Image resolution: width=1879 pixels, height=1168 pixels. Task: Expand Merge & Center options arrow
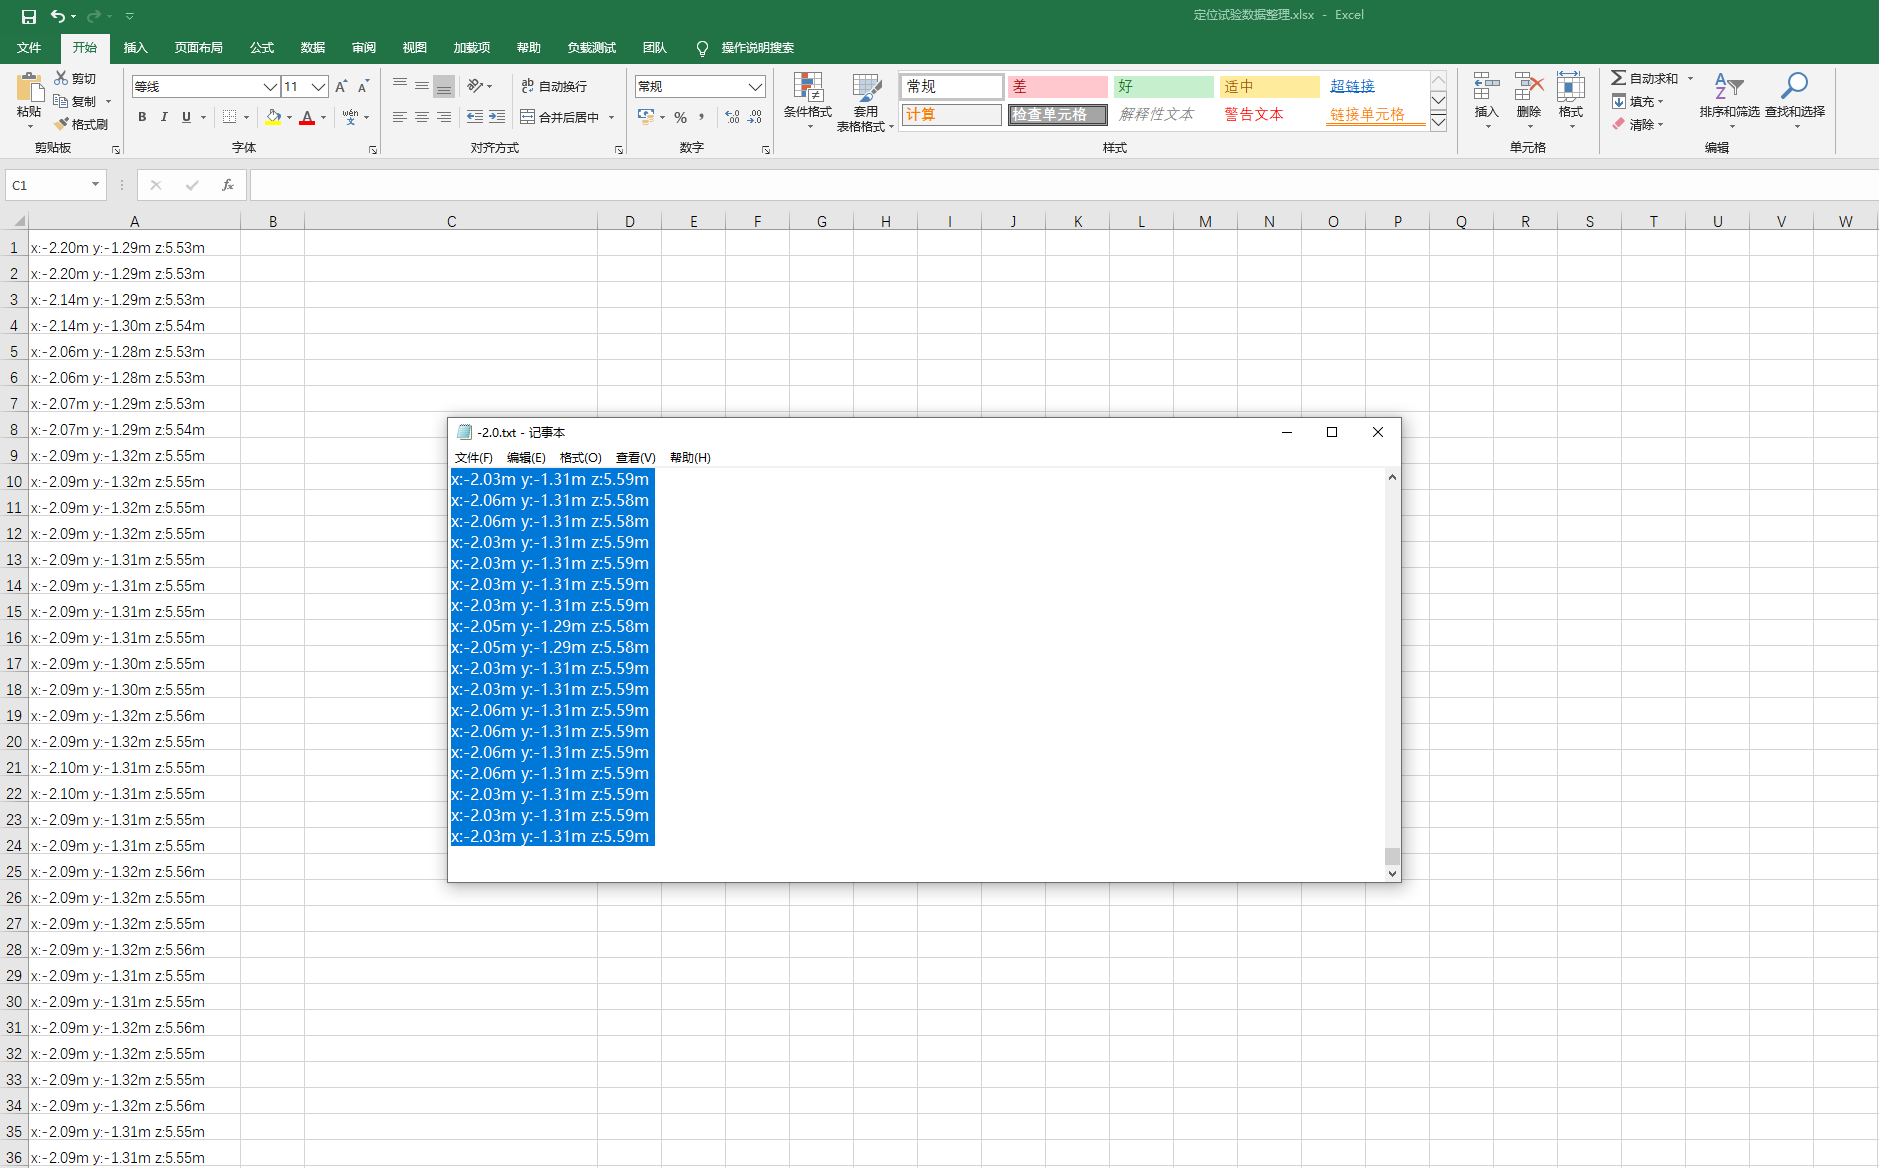coord(611,117)
